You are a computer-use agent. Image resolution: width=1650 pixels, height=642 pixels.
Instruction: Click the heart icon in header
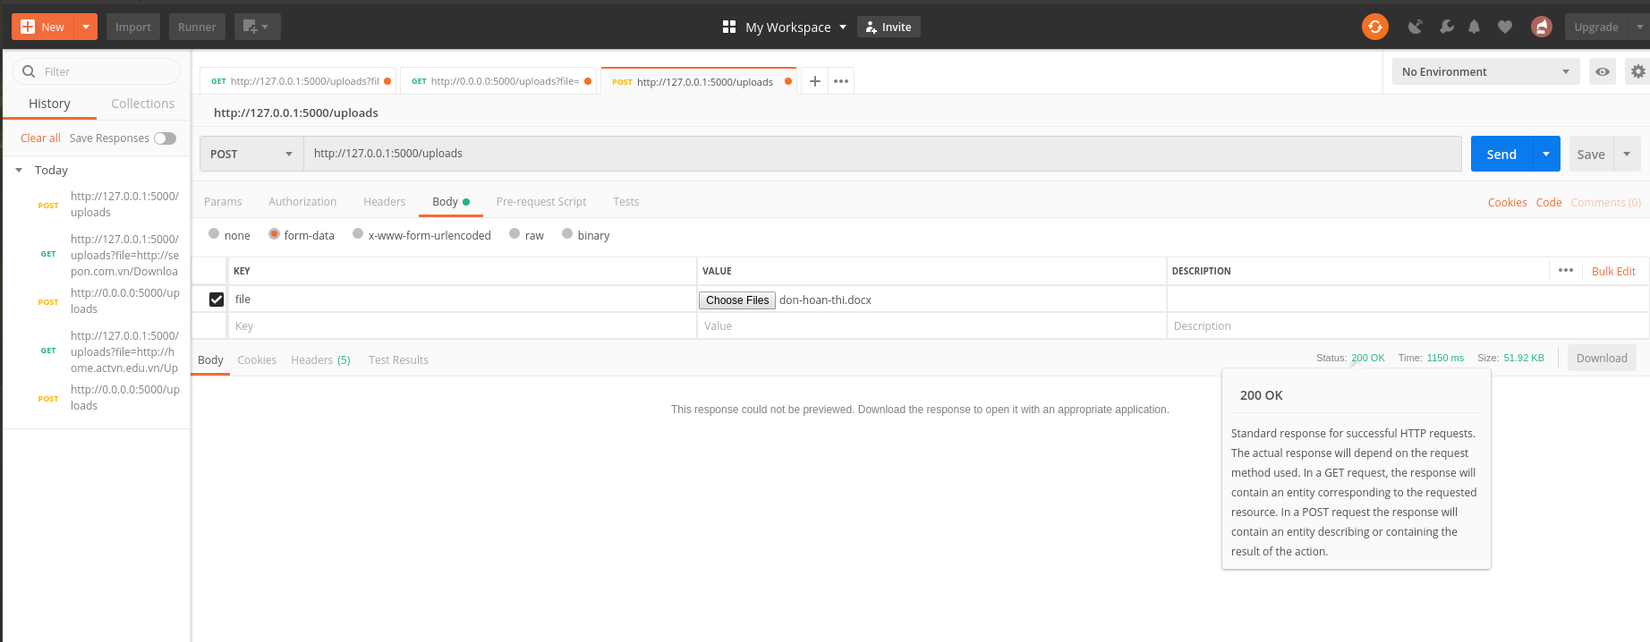(x=1505, y=27)
